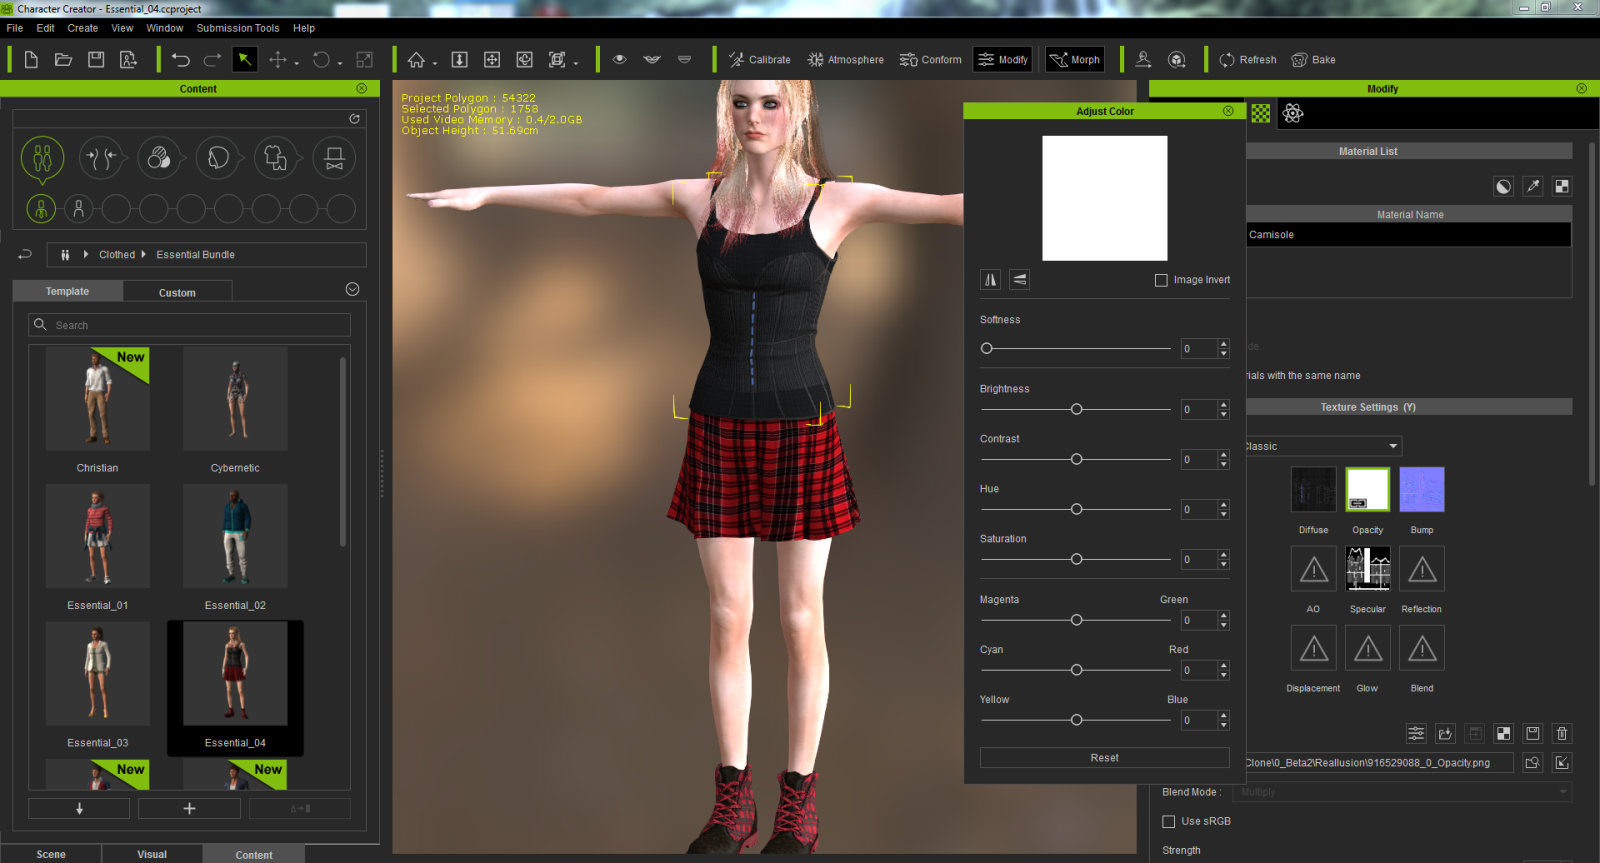Select the Cybernetic template thumbnail
This screenshot has height=863, width=1600.
[235, 399]
